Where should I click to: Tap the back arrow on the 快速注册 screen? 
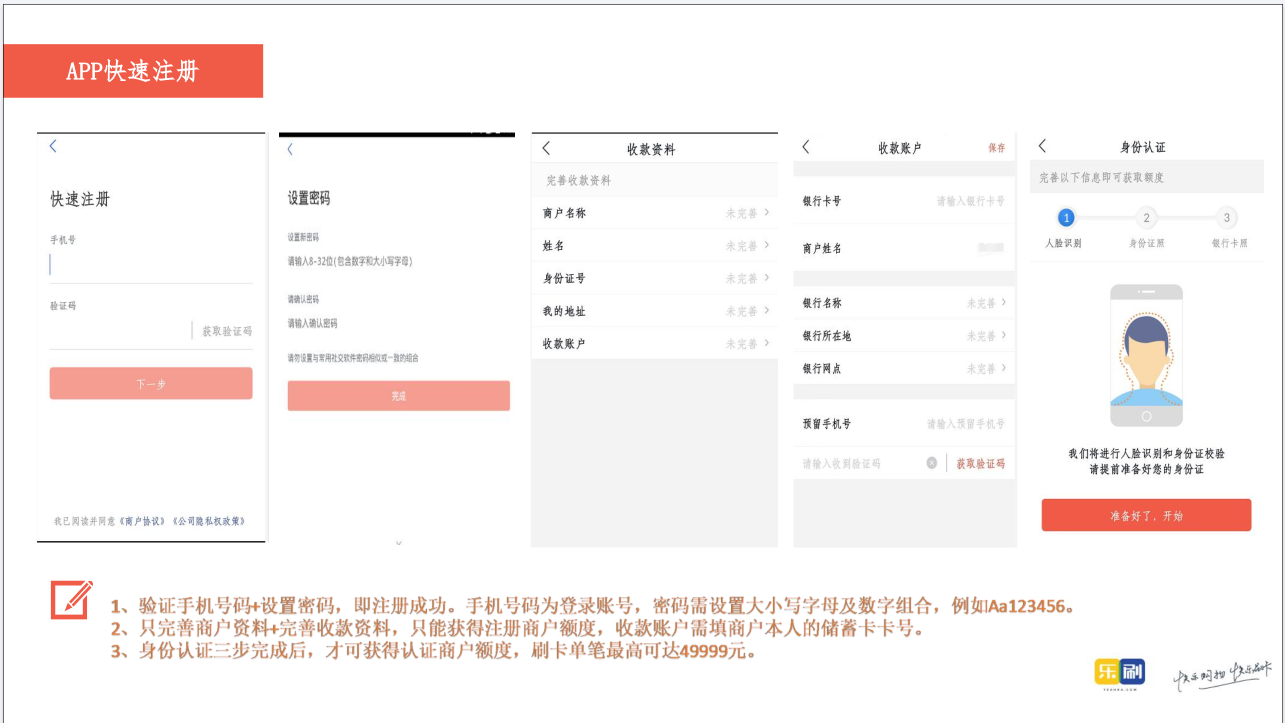tap(52, 145)
